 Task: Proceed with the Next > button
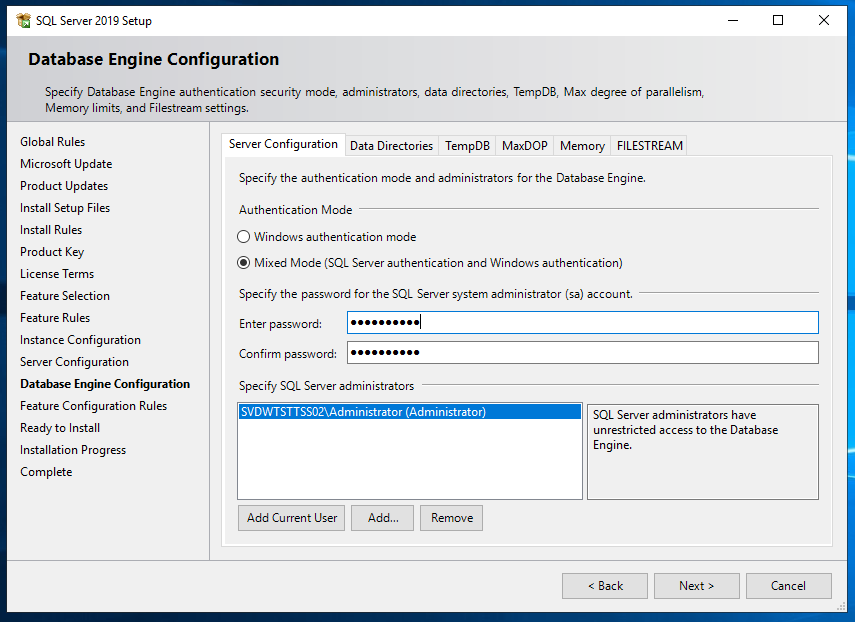(696, 586)
